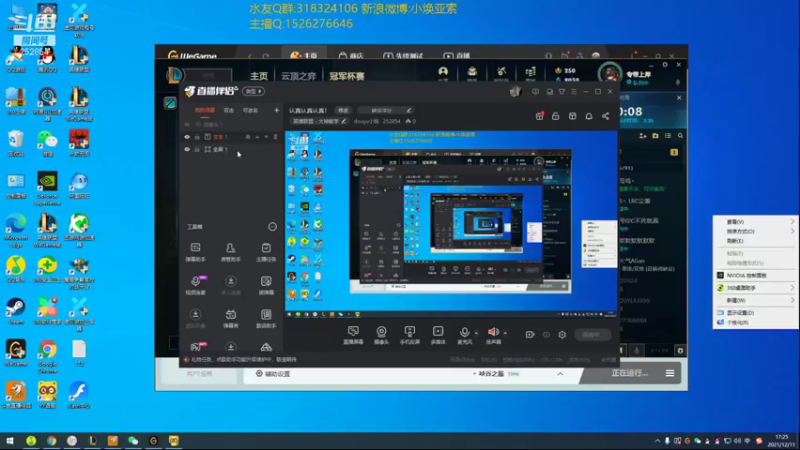Open the mode selector pill next to the logo
The height and width of the screenshot is (450, 800).
(254, 91)
